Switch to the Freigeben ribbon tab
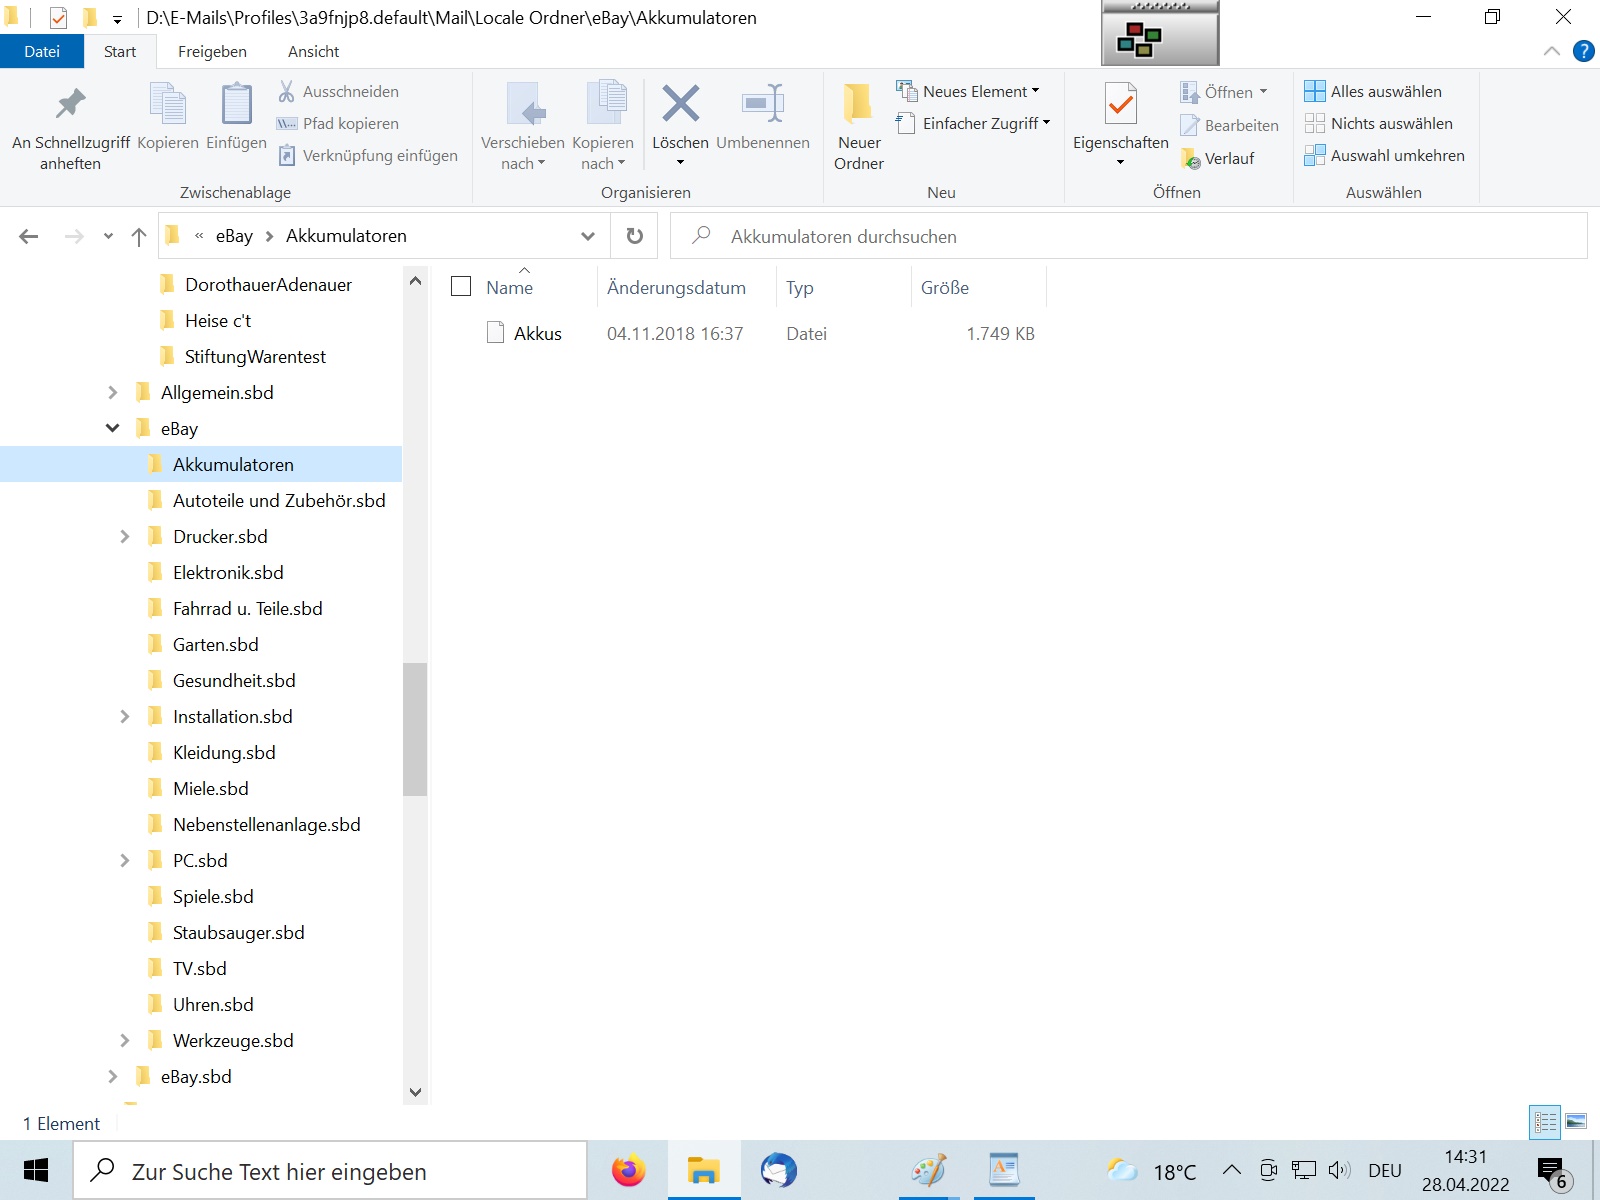 coord(212,51)
